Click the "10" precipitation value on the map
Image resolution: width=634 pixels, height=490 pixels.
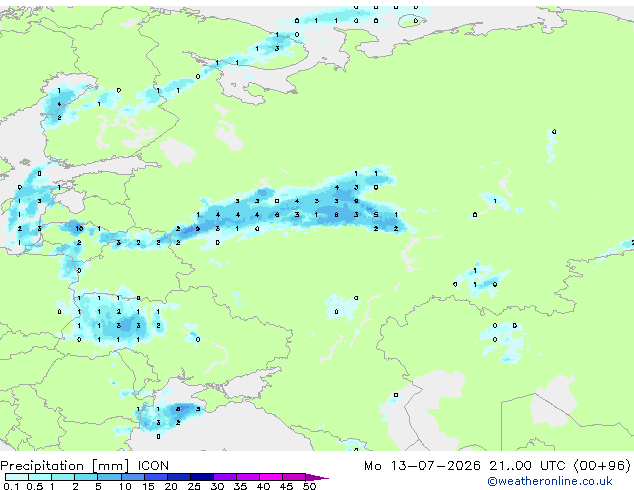(79, 228)
